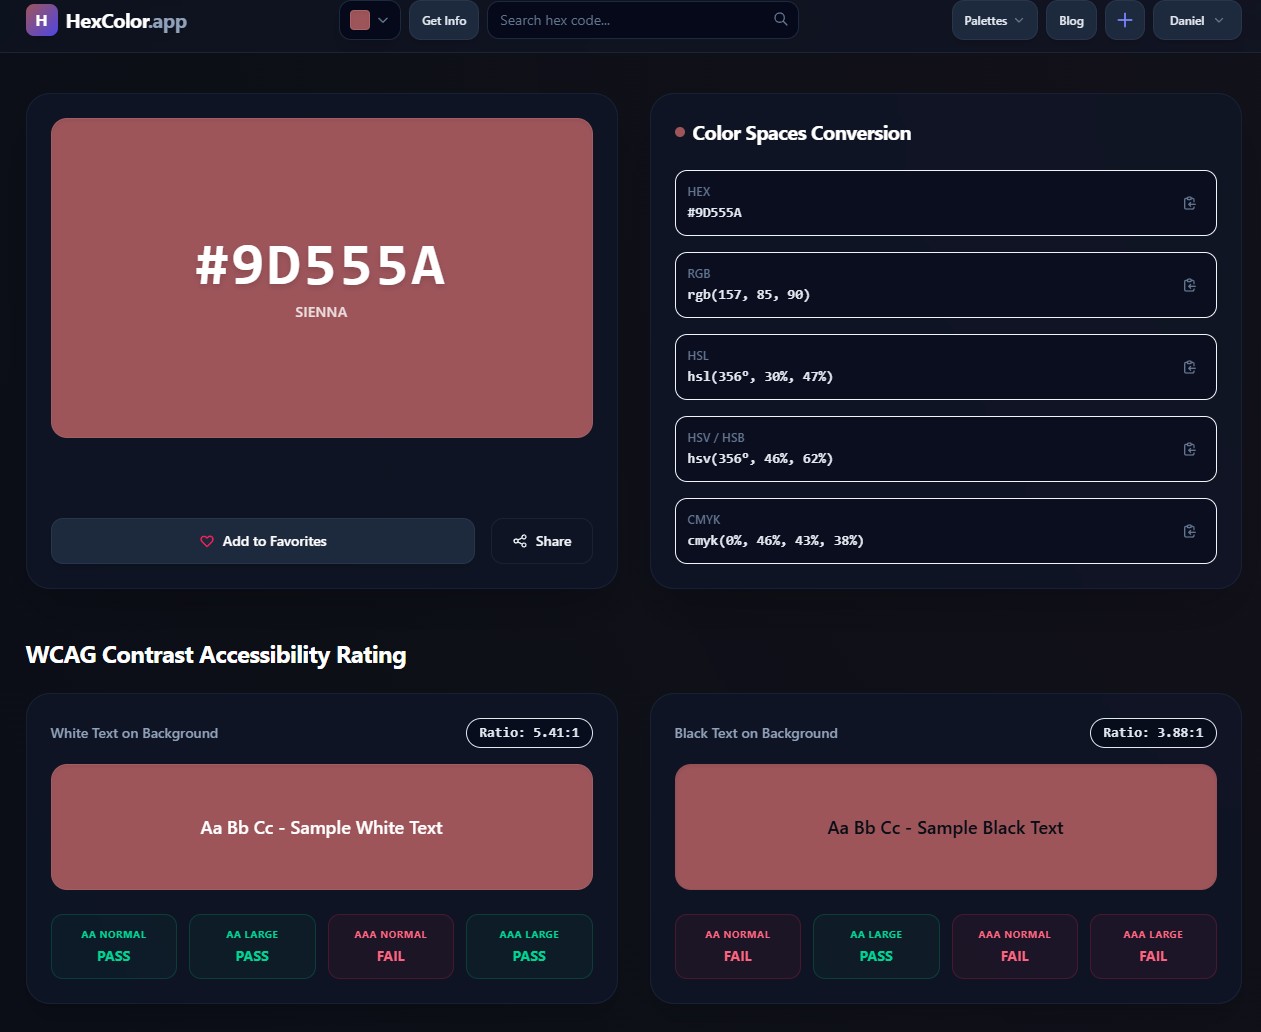
Task: Add this color to Favorites
Action: click(x=263, y=541)
